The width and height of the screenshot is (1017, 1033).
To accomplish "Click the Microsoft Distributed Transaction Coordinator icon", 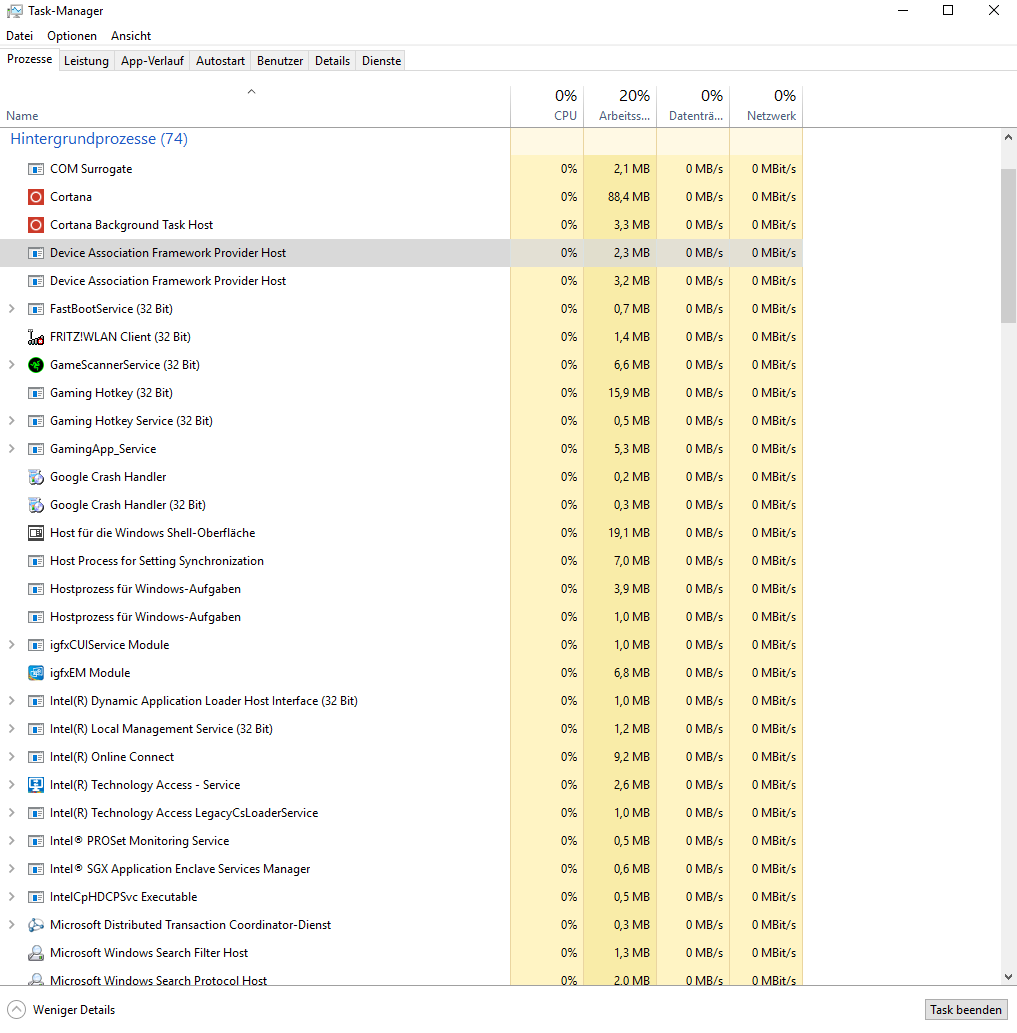I will (x=36, y=925).
